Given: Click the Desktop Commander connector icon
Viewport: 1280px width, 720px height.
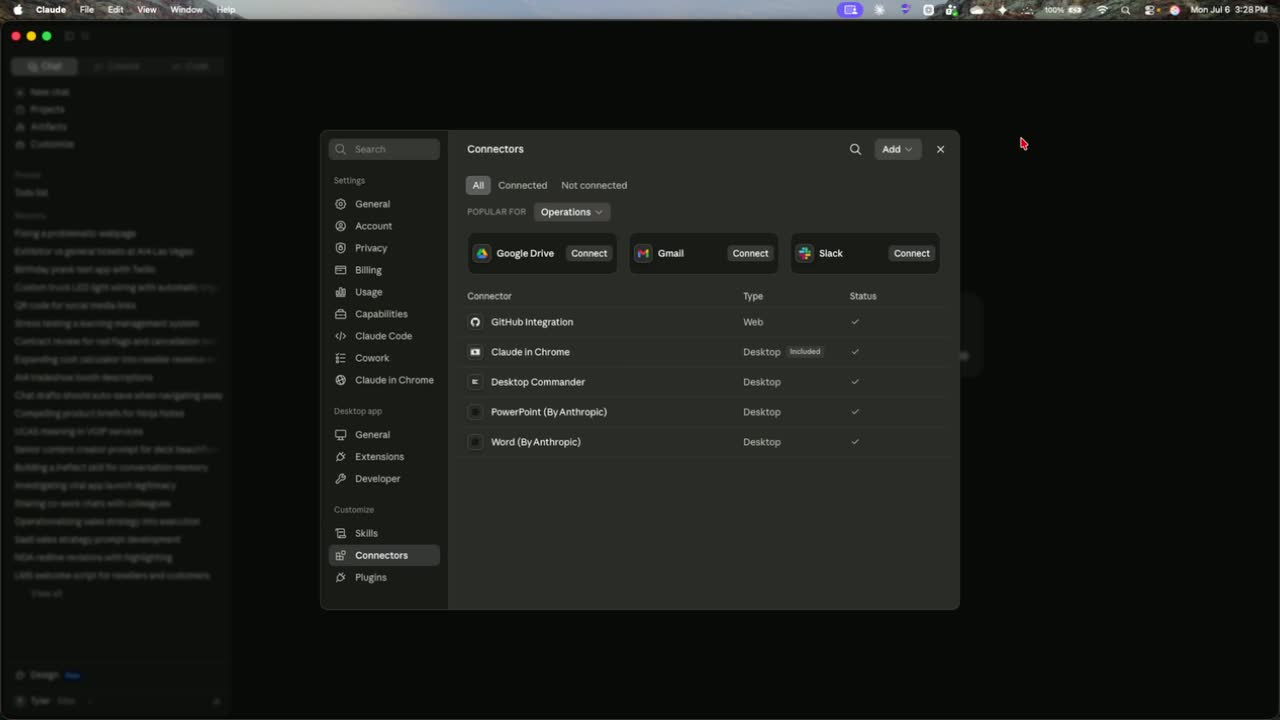Looking at the screenshot, I should tap(475, 382).
